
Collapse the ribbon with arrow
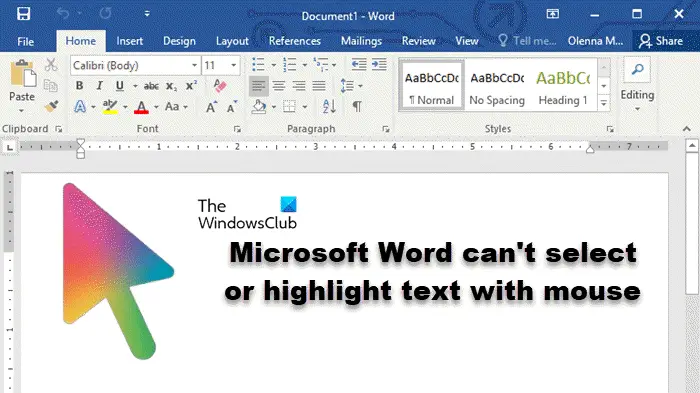(x=687, y=129)
